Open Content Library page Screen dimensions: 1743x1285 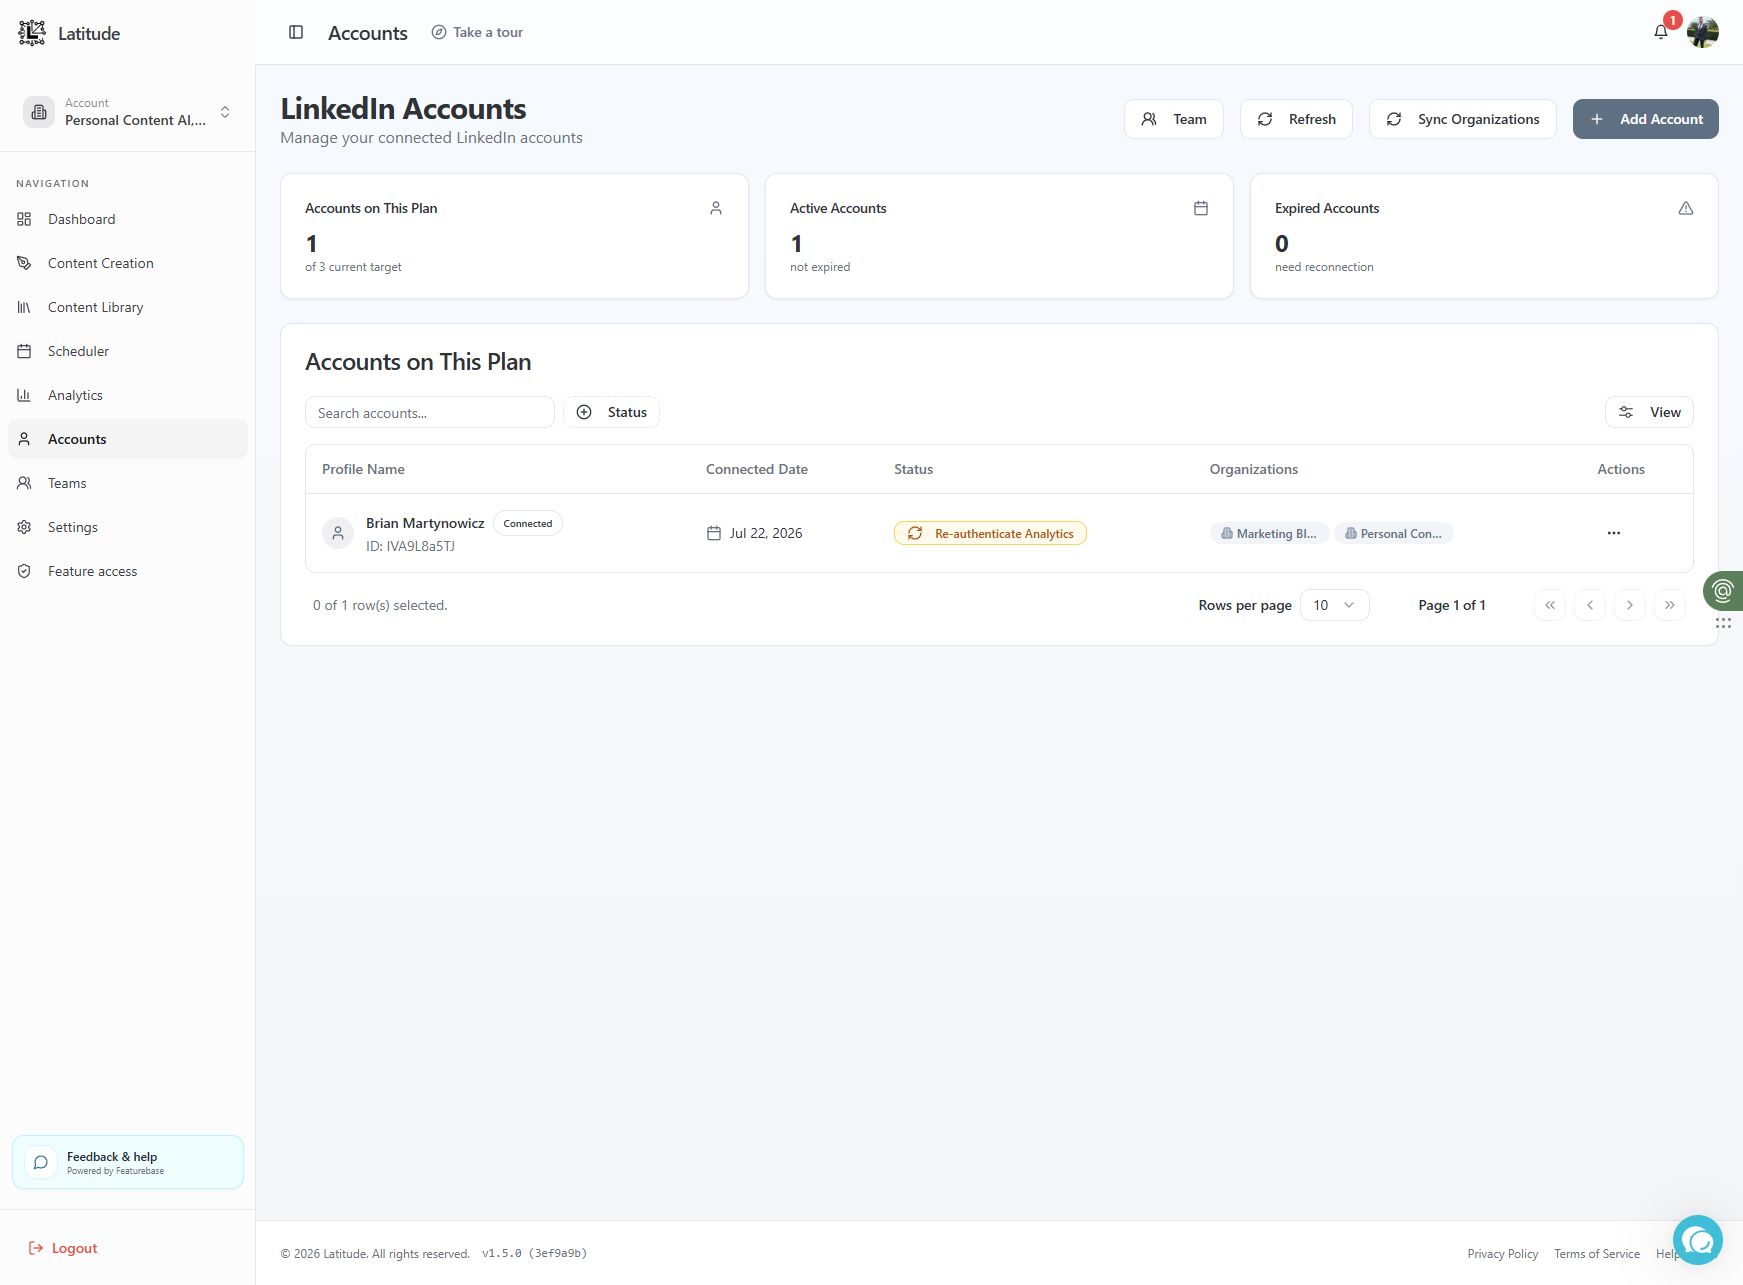[x=128, y=307]
